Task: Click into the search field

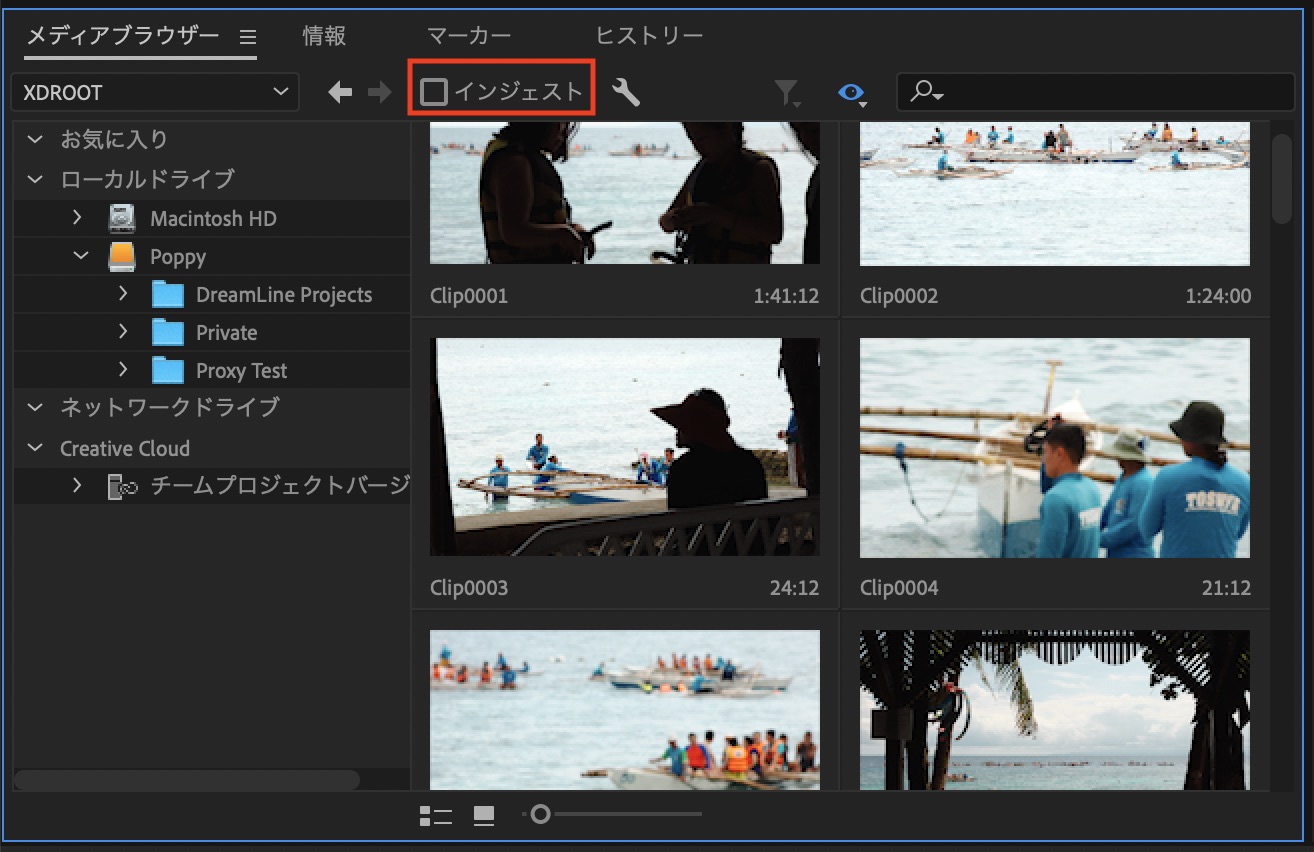Action: (x=1096, y=92)
